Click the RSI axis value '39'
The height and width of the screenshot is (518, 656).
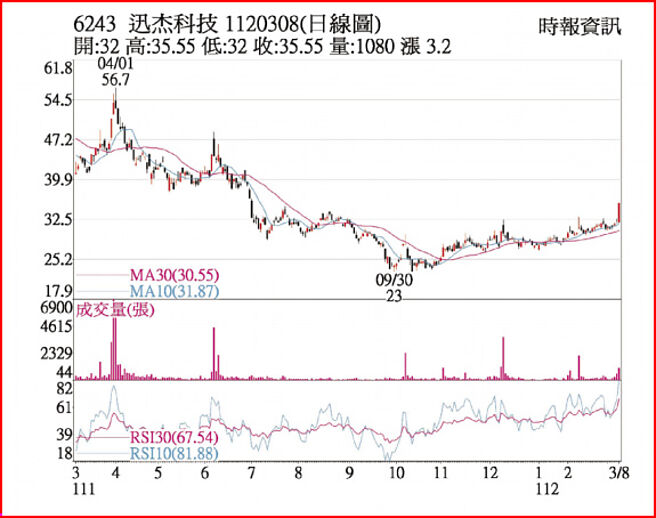(64, 435)
